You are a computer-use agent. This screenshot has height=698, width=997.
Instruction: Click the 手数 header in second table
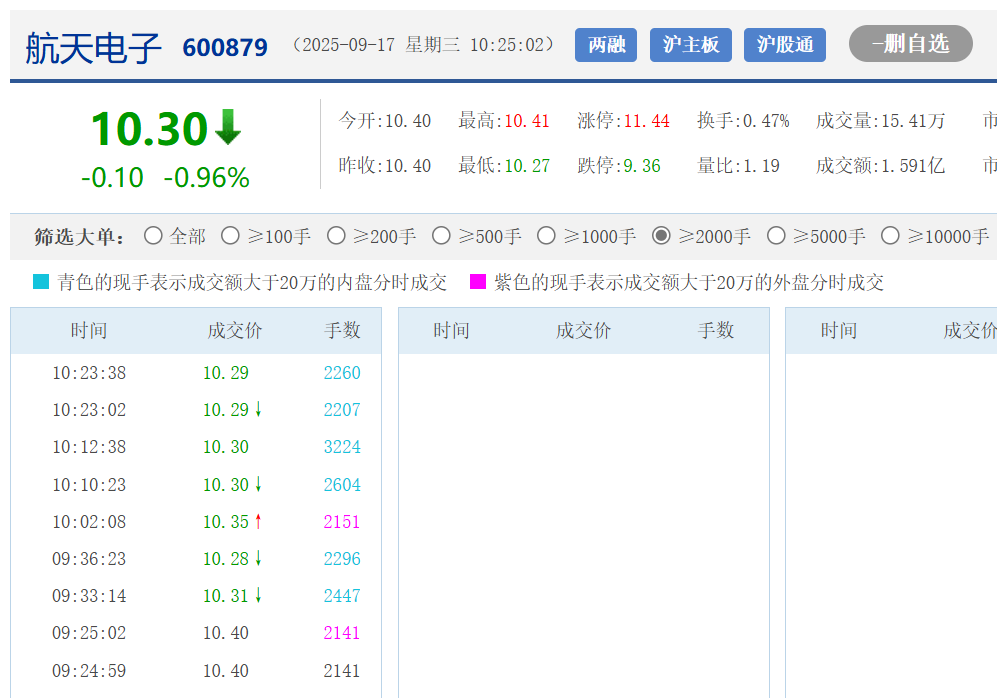(716, 331)
